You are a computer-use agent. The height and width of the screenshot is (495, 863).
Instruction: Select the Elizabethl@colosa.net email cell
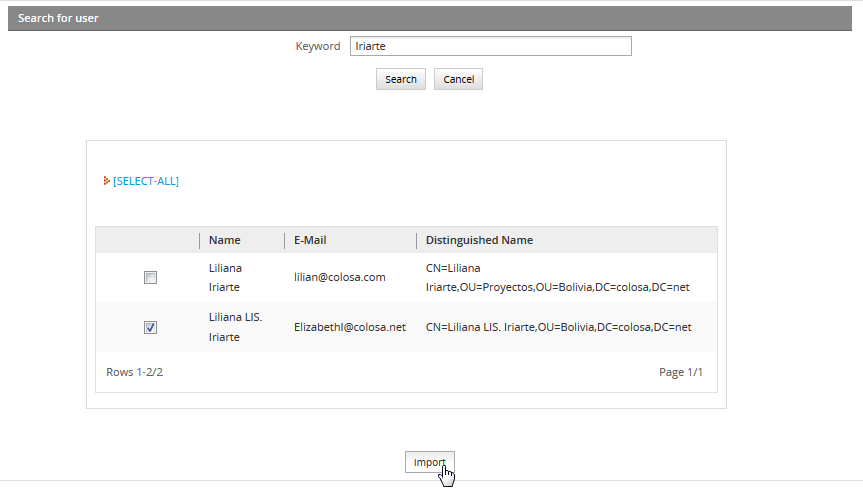pyautogui.click(x=349, y=327)
